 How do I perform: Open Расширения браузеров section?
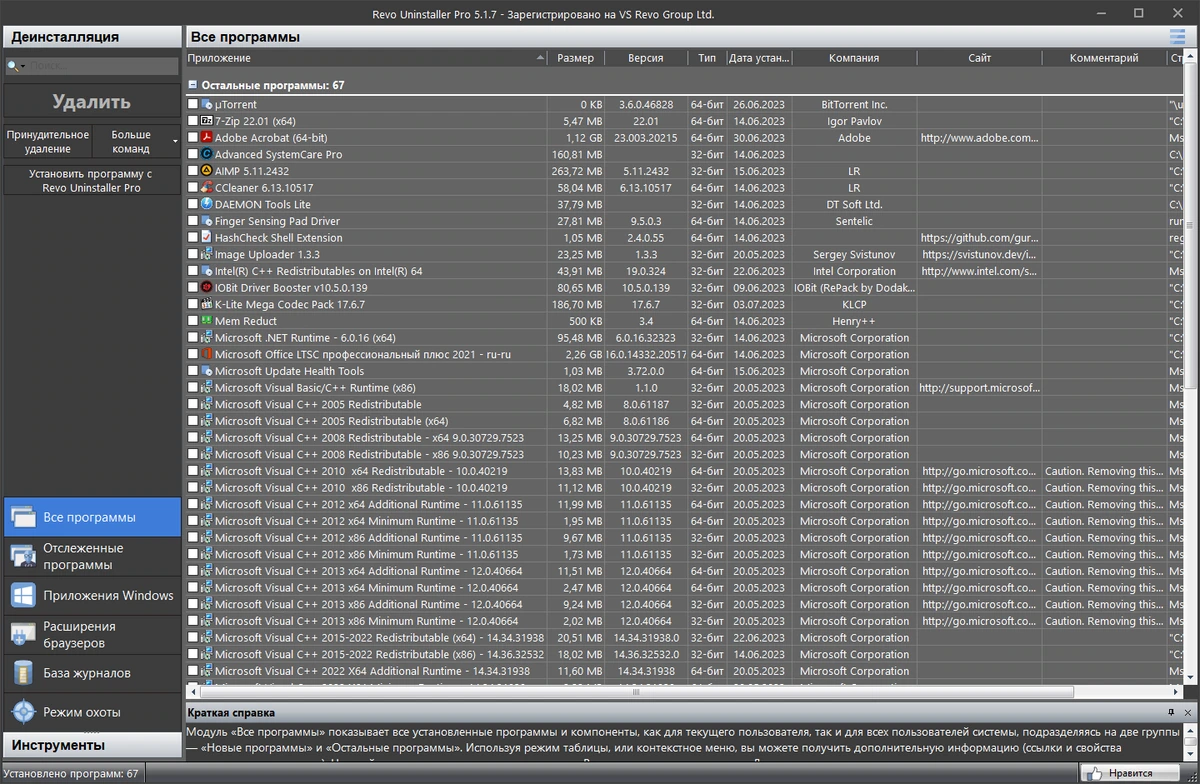coord(91,634)
